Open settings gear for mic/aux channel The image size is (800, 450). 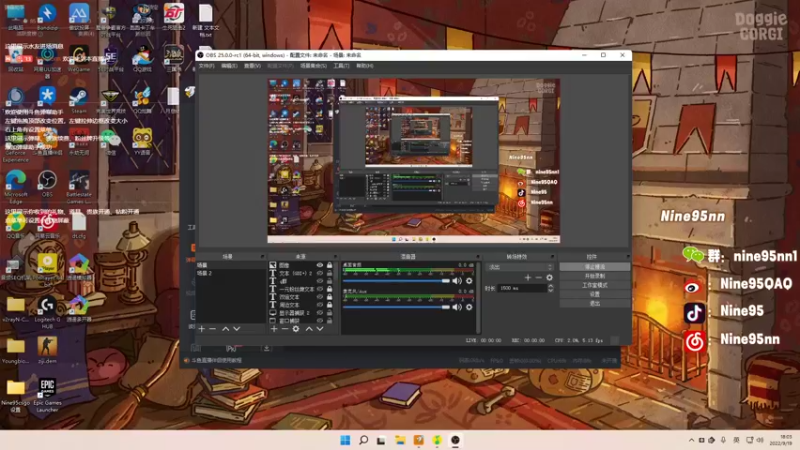469,307
